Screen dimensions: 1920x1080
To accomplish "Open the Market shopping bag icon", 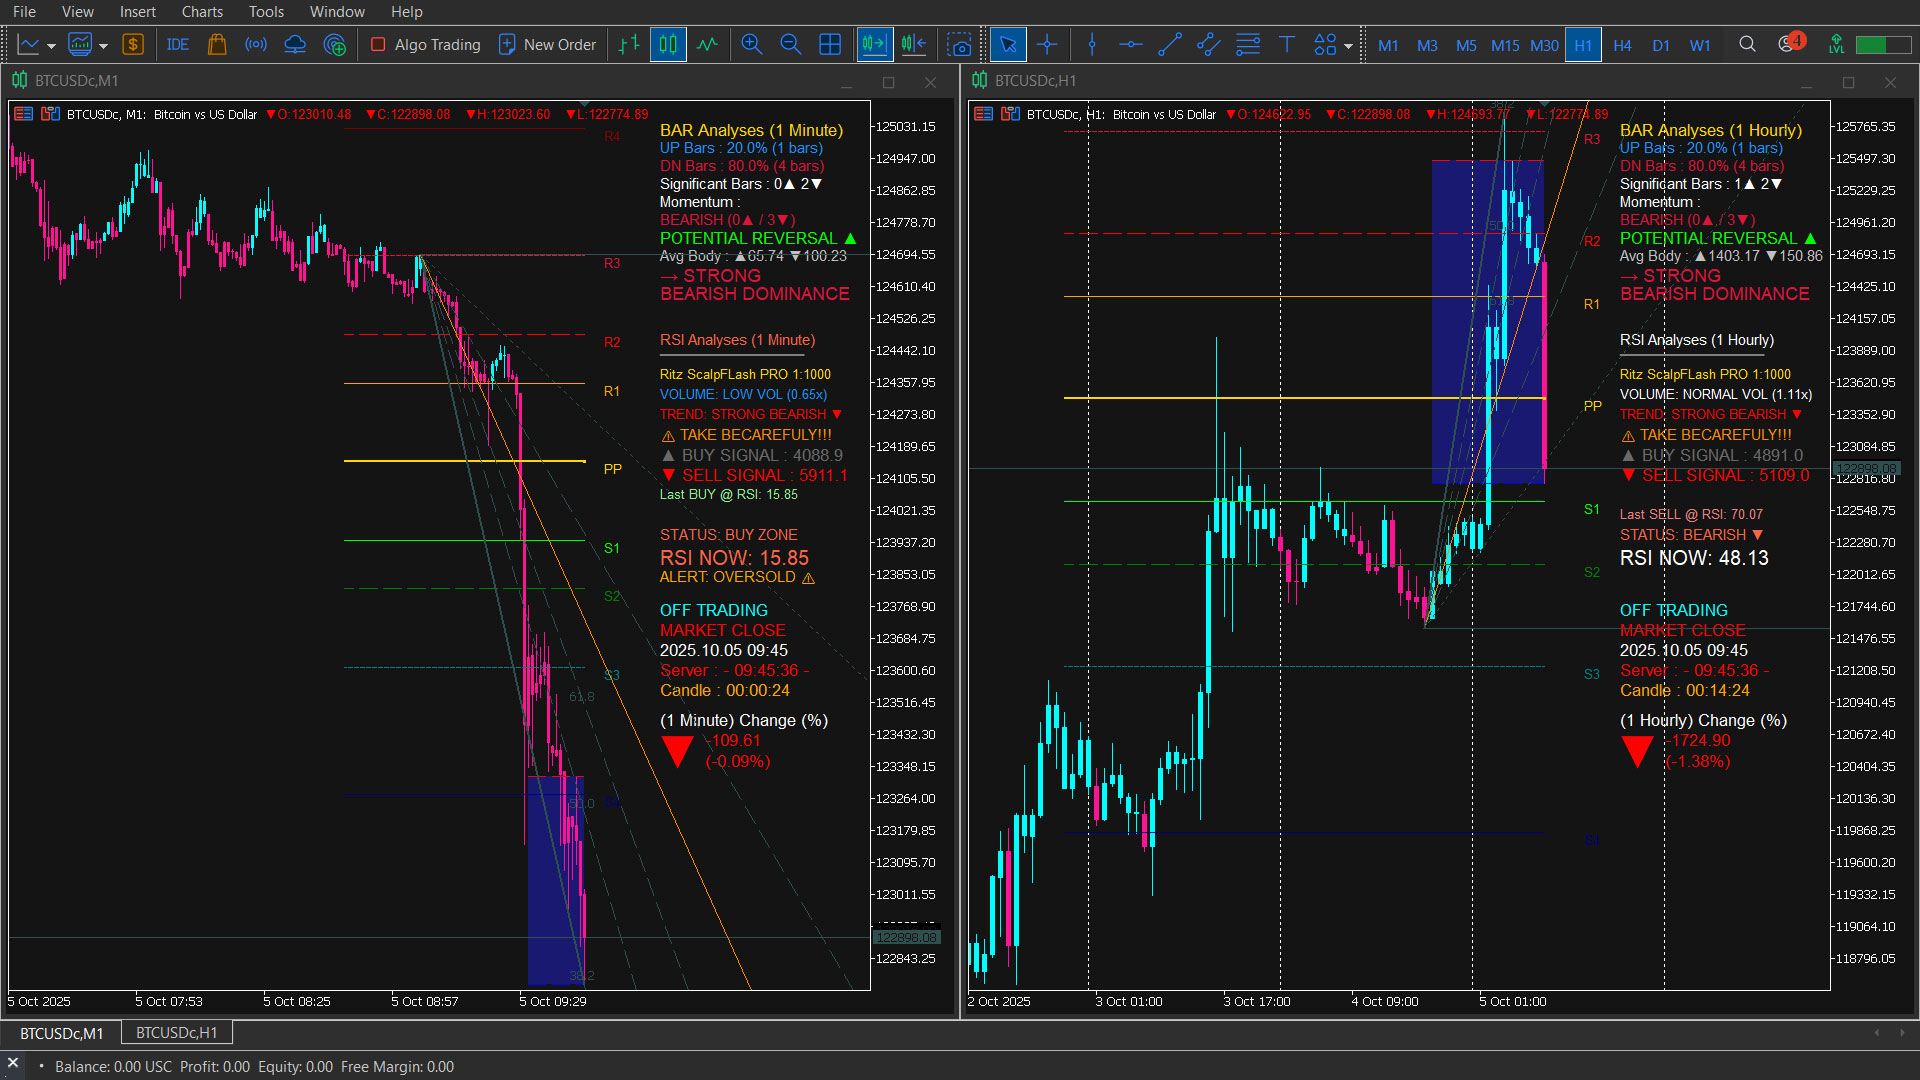I will point(217,45).
